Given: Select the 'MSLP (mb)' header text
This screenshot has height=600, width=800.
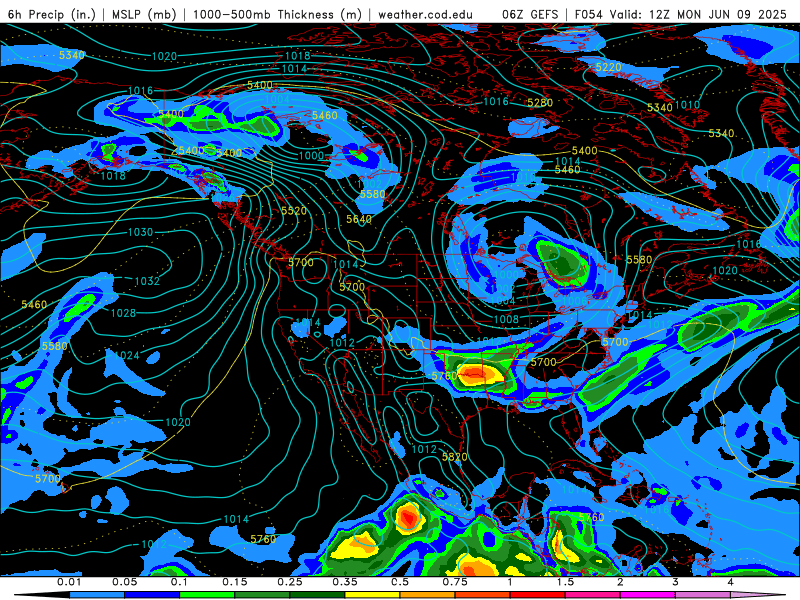Looking at the screenshot, I should click(144, 14).
